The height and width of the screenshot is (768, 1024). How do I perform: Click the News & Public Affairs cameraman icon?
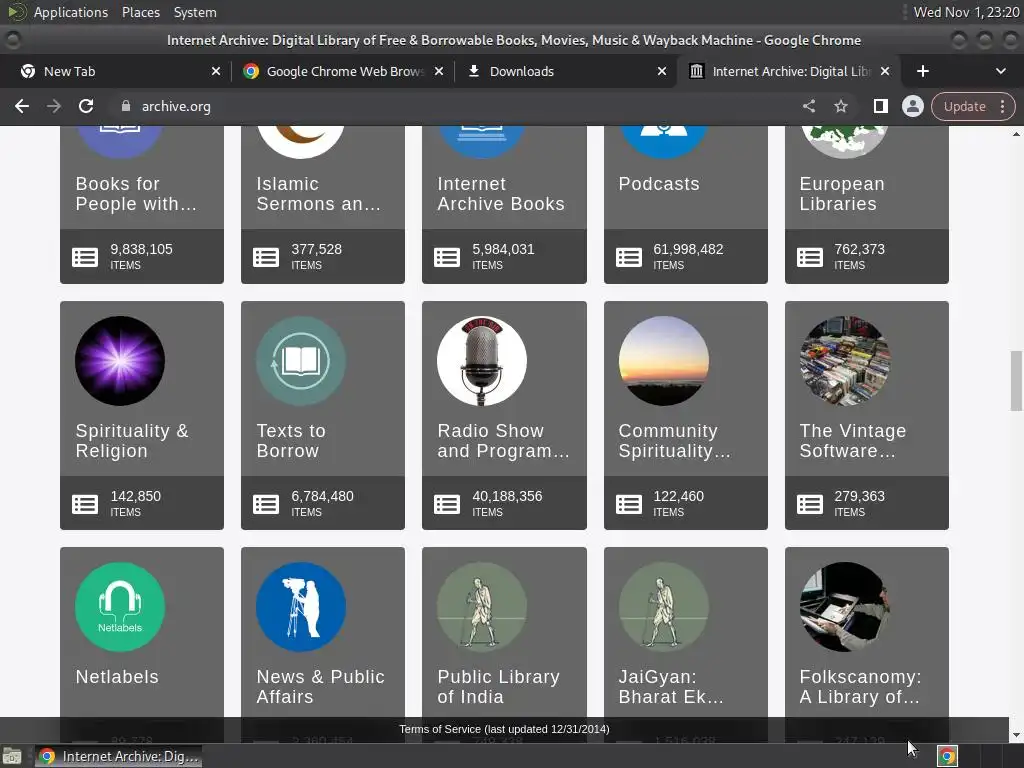click(x=301, y=607)
